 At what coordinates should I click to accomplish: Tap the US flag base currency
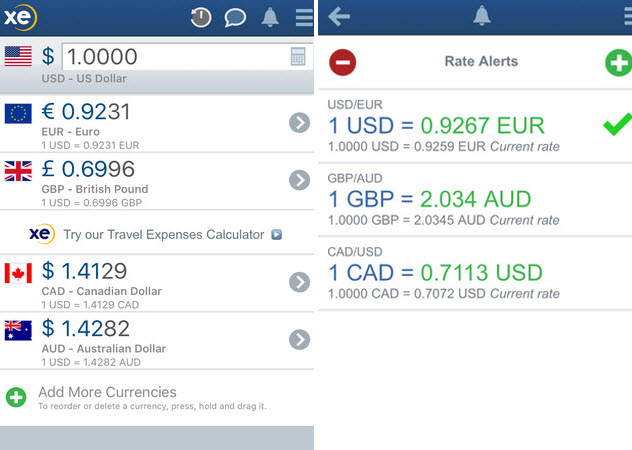click(x=18, y=56)
